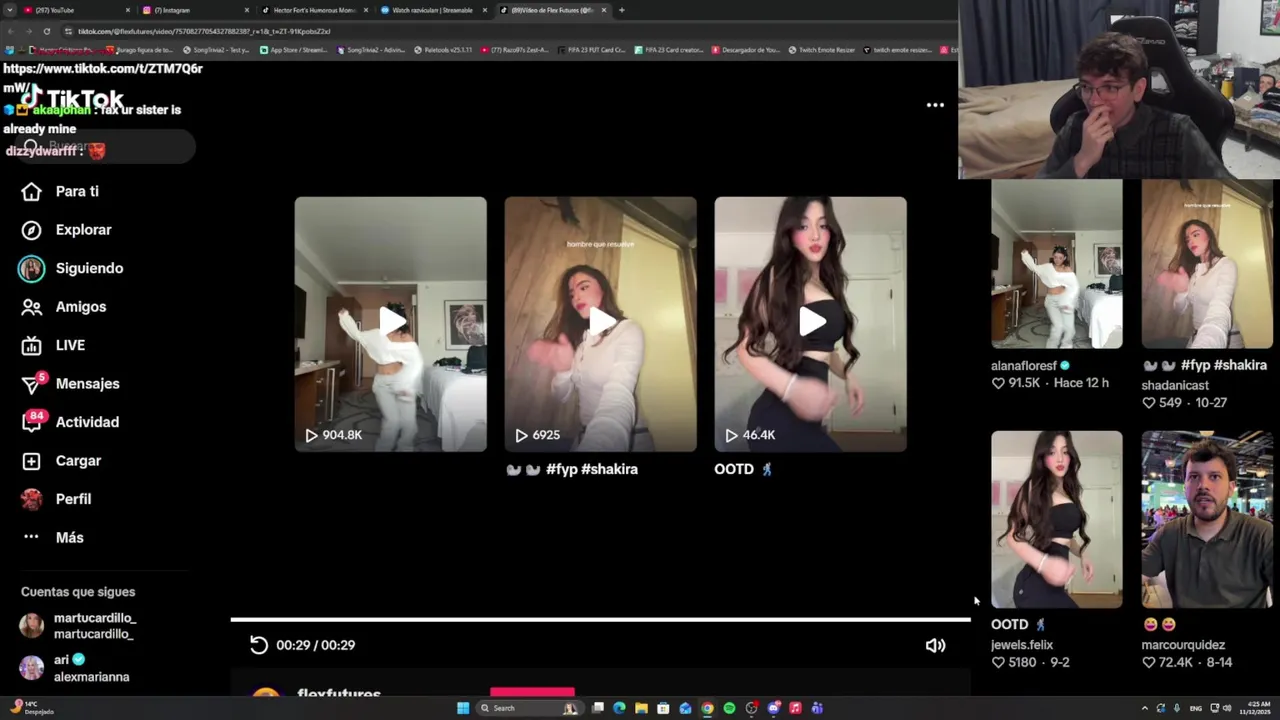The width and height of the screenshot is (1280, 720).
Task: Show hidden system tray icons
Action: click(x=1144, y=708)
